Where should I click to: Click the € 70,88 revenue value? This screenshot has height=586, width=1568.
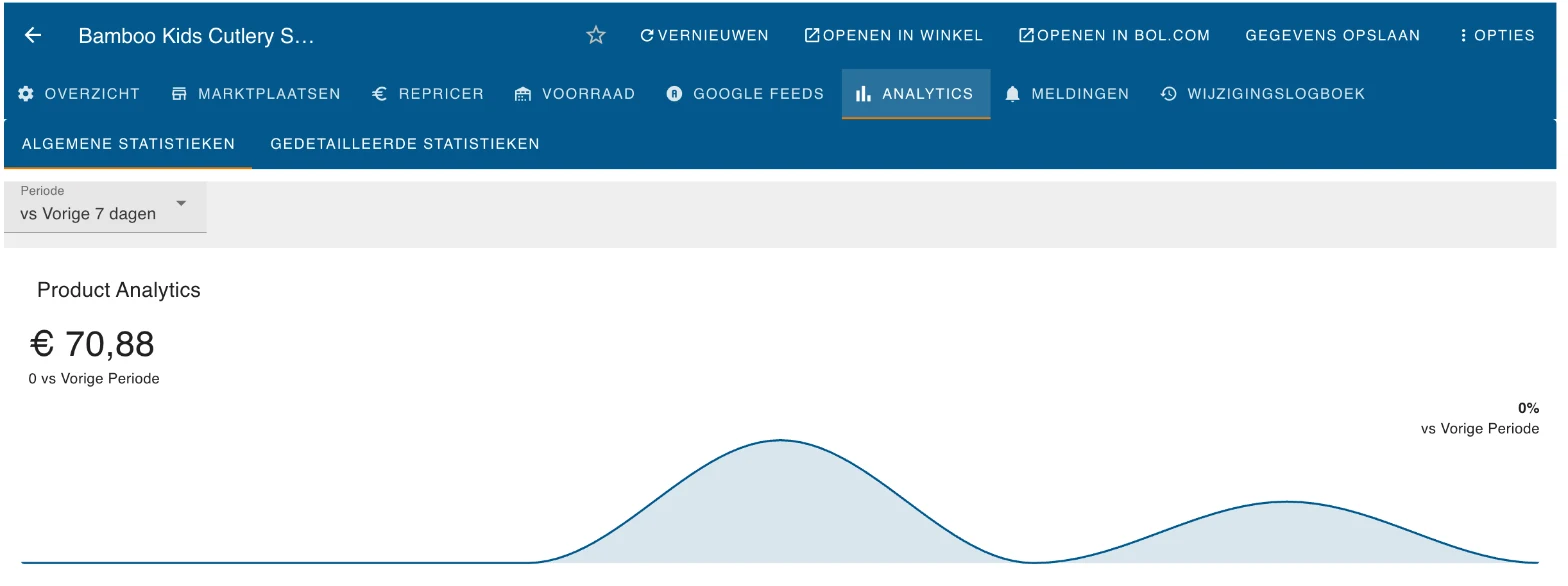(x=92, y=344)
